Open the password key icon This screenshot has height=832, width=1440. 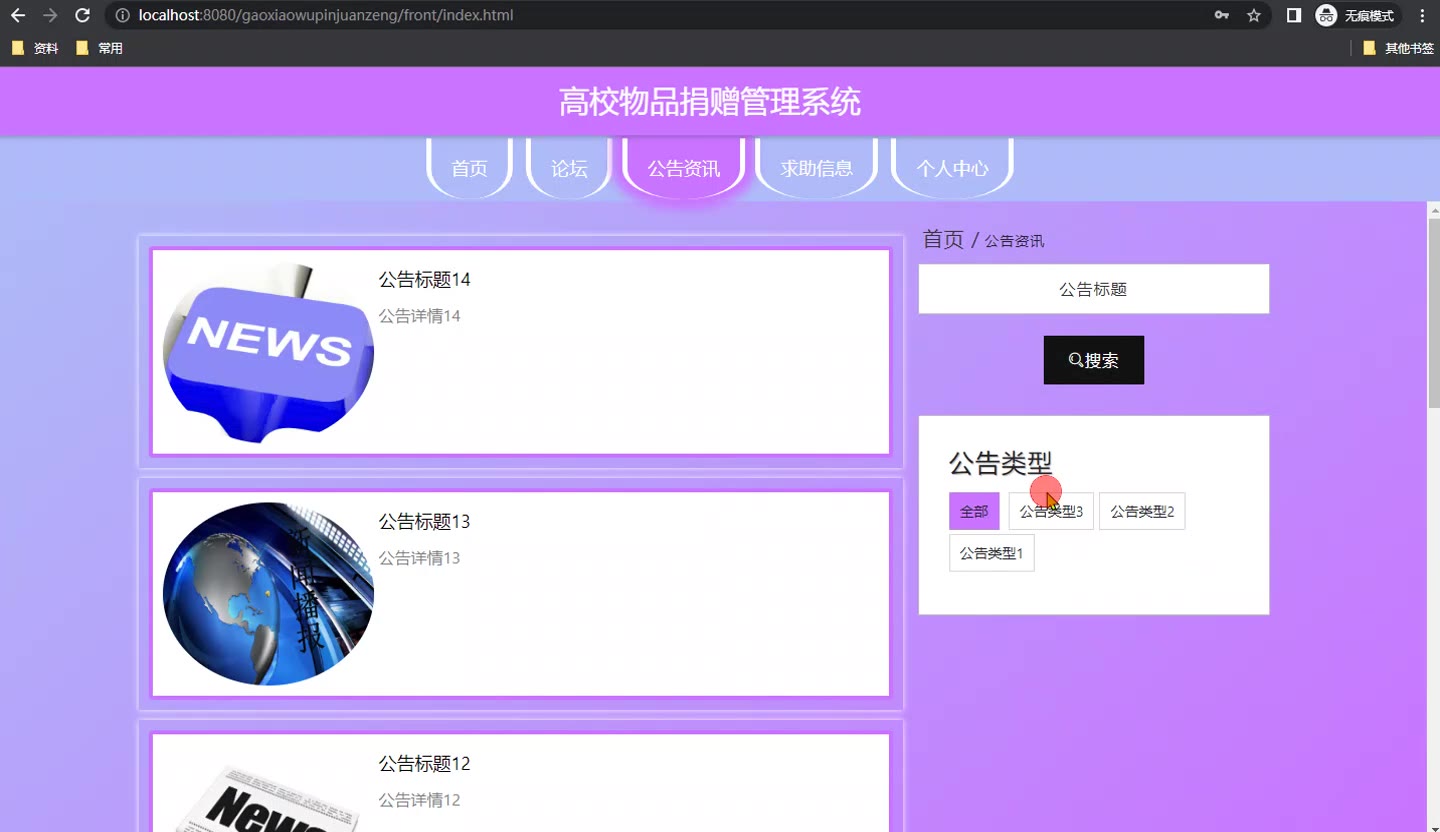click(1221, 15)
